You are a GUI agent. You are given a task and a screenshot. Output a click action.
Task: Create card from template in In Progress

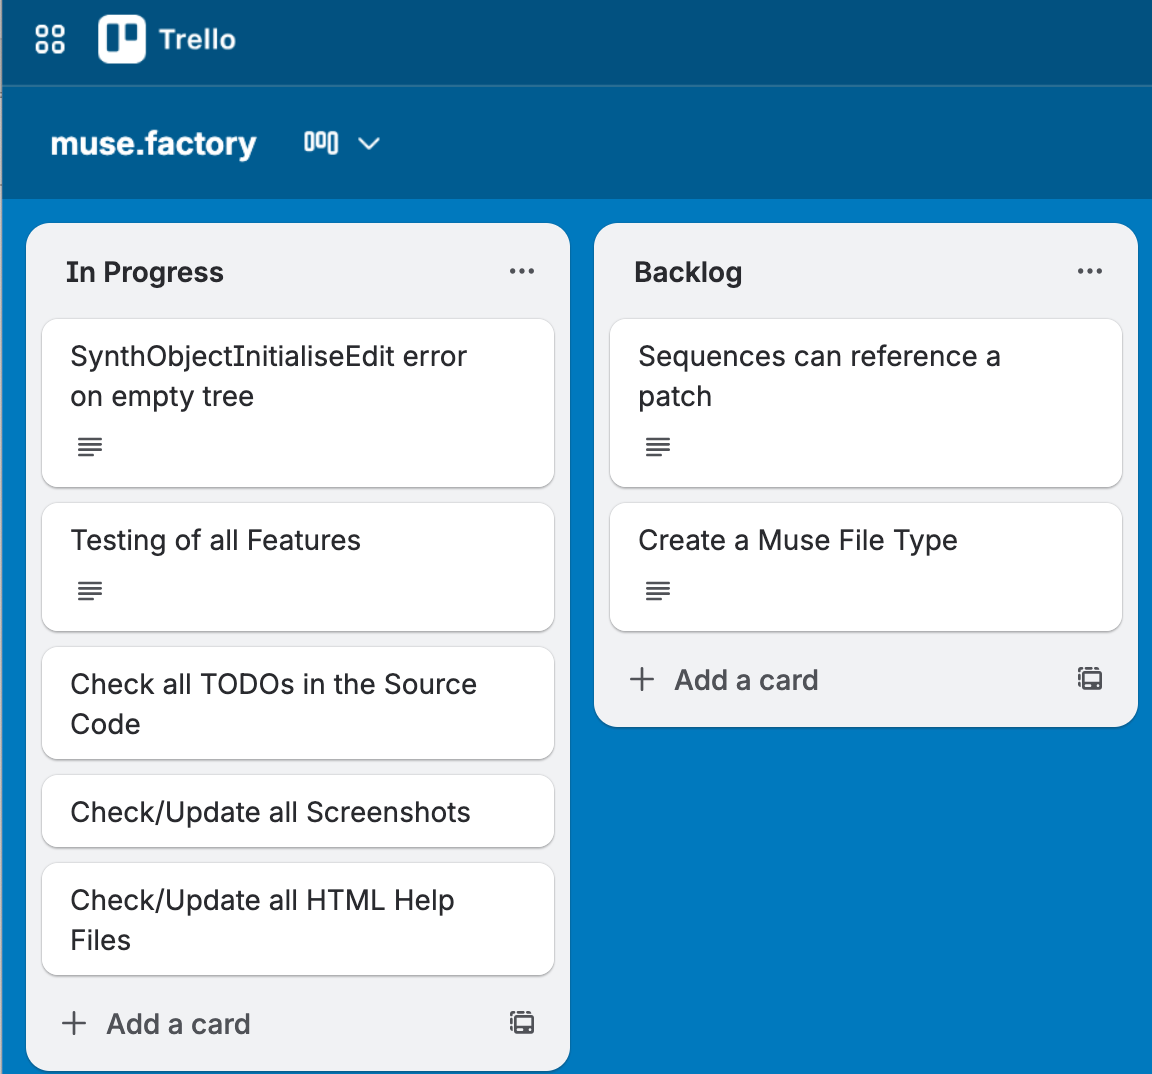click(x=522, y=1022)
